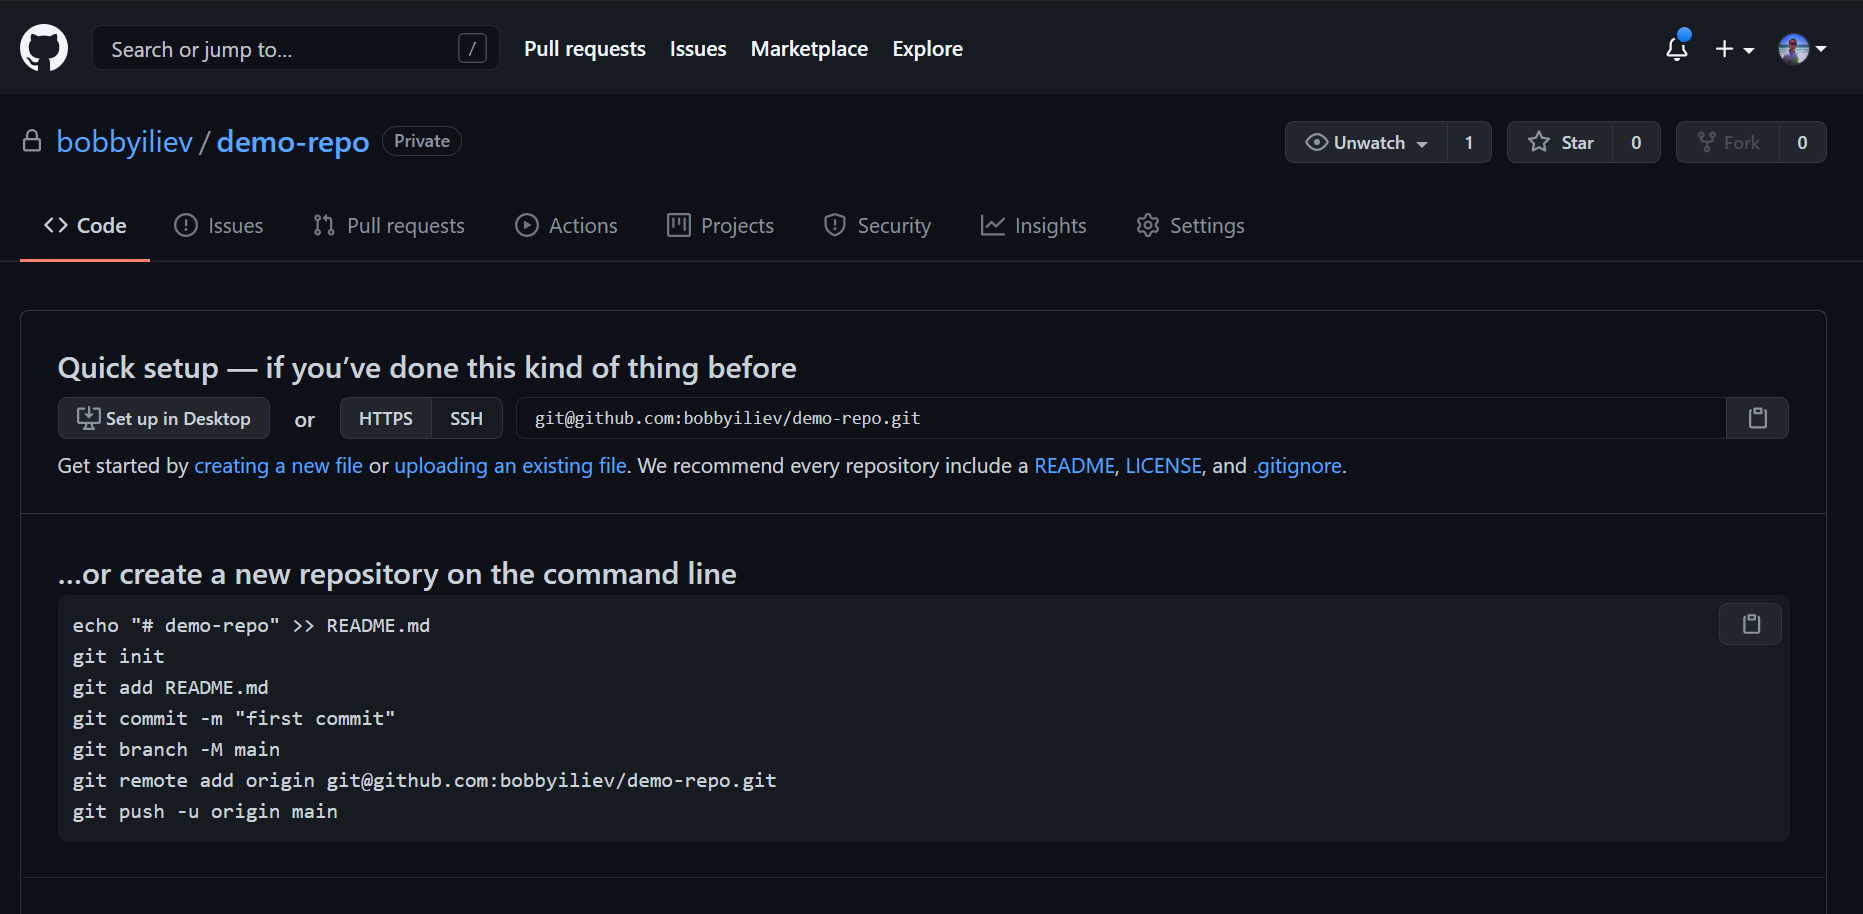Copy the command line setup commands
1863x914 pixels.
1751,624
